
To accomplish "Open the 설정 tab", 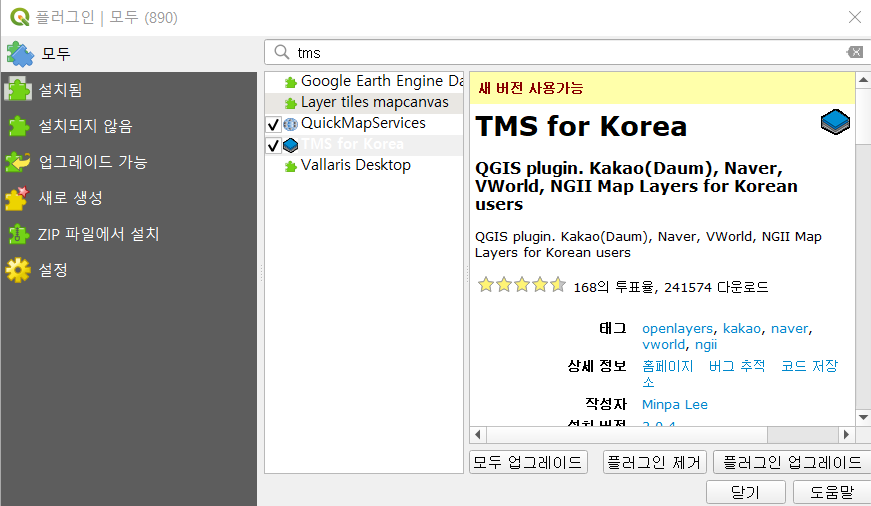I will [129, 270].
